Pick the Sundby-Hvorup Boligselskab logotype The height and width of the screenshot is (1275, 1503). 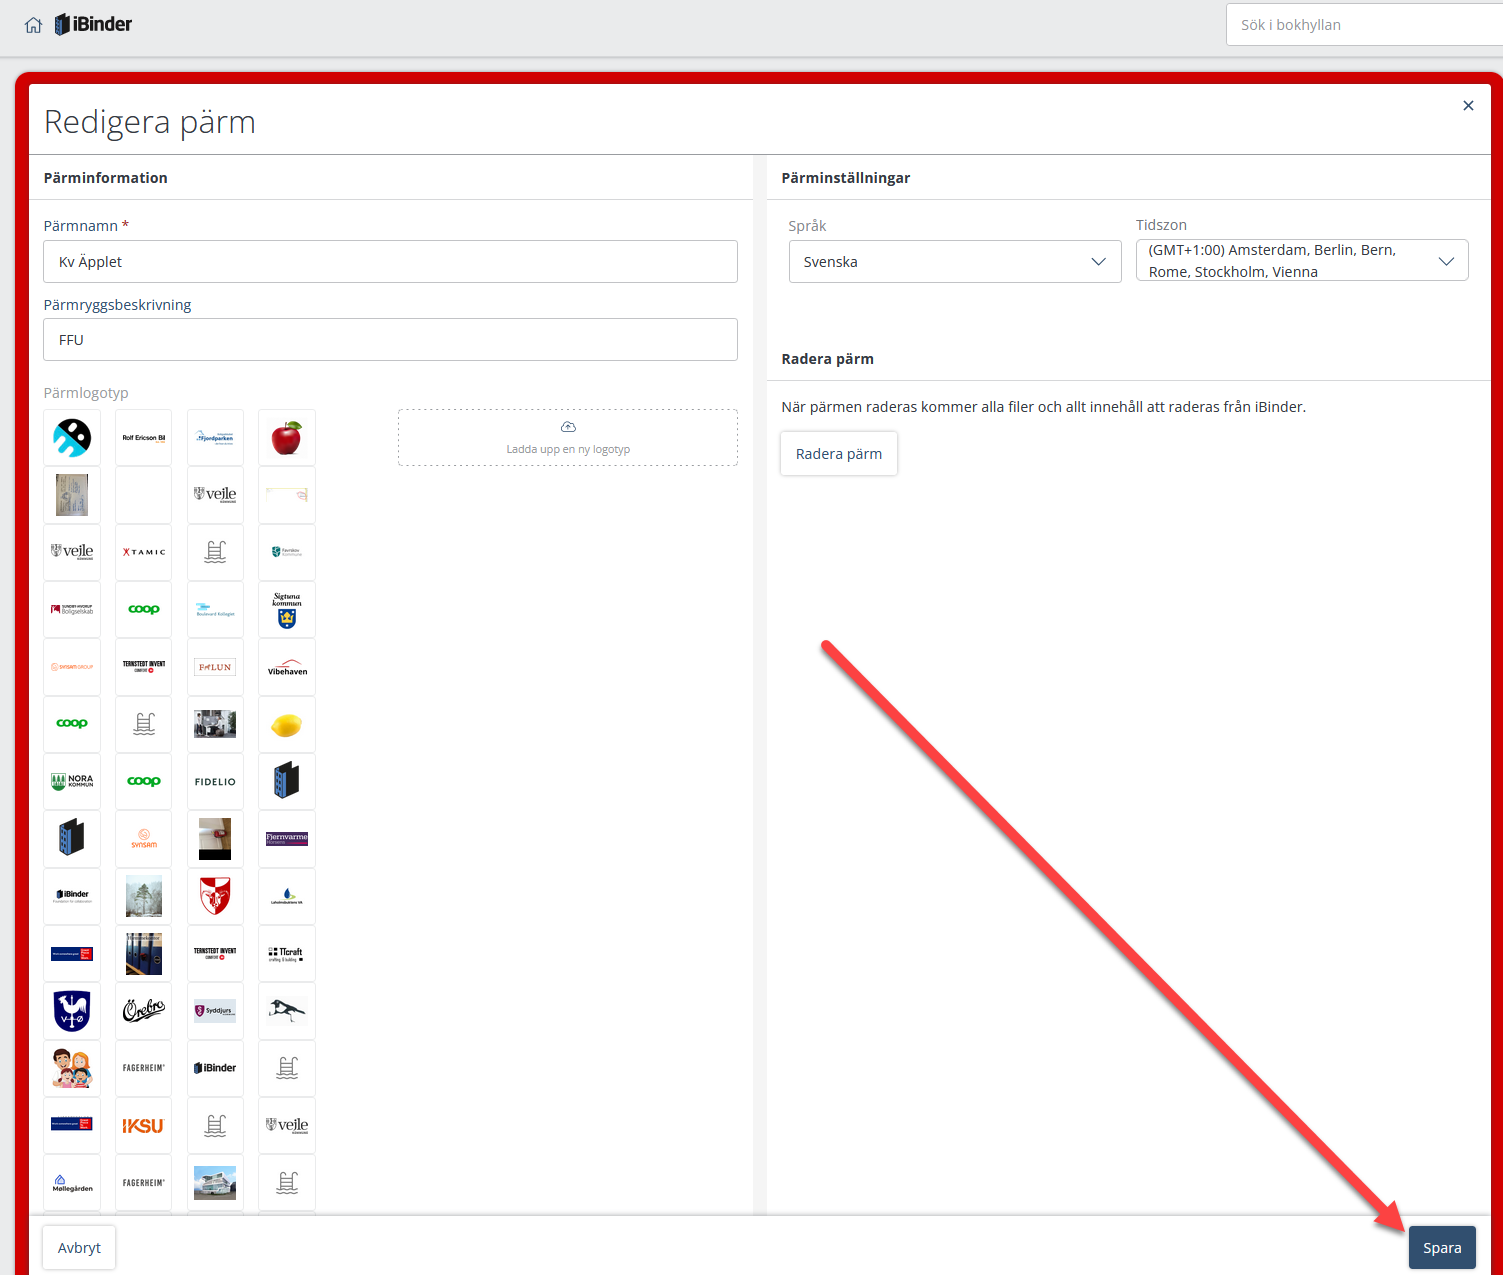(x=72, y=609)
